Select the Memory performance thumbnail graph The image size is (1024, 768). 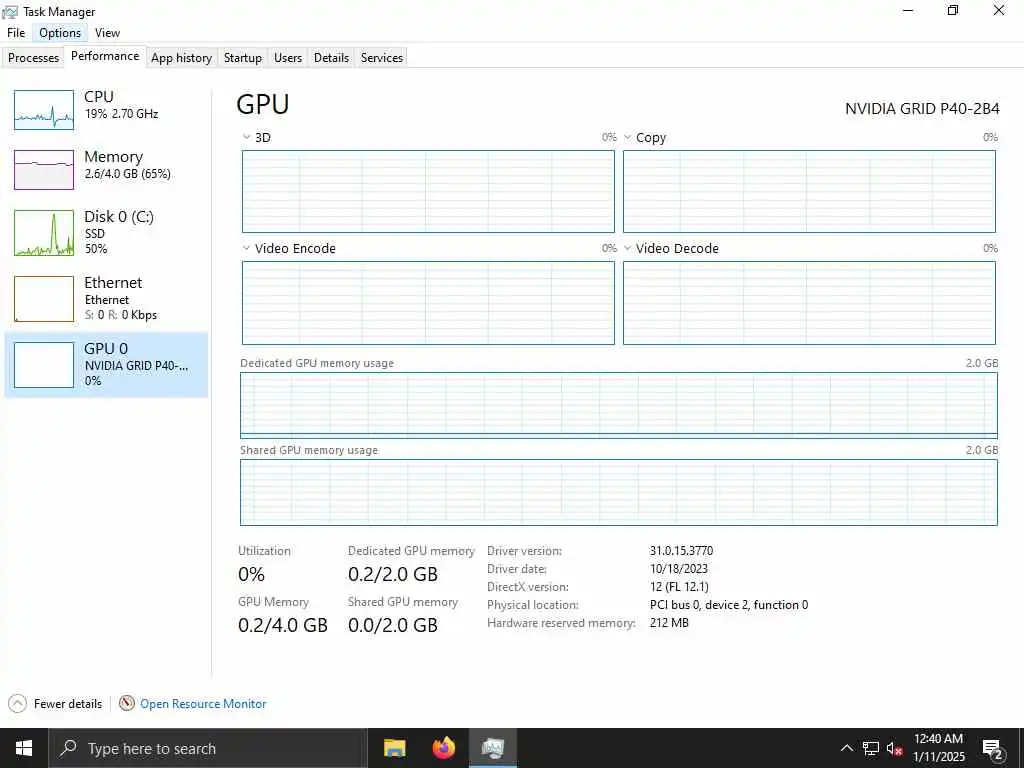pos(44,170)
